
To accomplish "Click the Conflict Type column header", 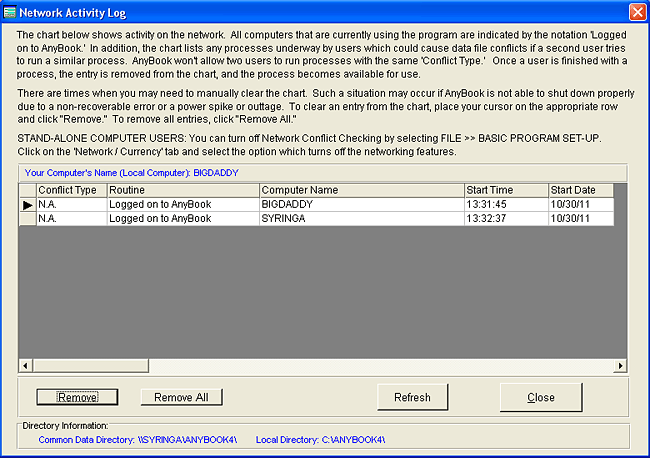I will click(x=70, y=190).
